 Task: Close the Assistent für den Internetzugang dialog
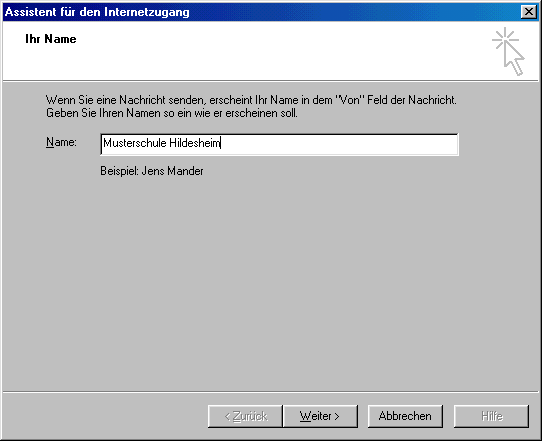click(x=529, y=12)
